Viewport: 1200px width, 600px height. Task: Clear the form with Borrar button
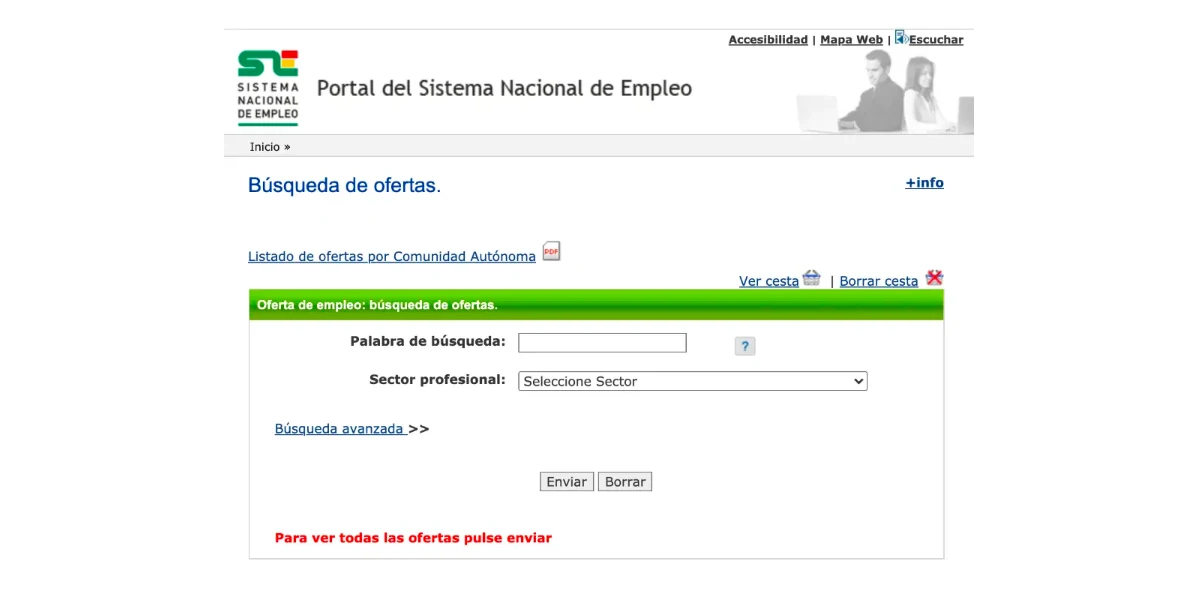(x=625, y=482)
